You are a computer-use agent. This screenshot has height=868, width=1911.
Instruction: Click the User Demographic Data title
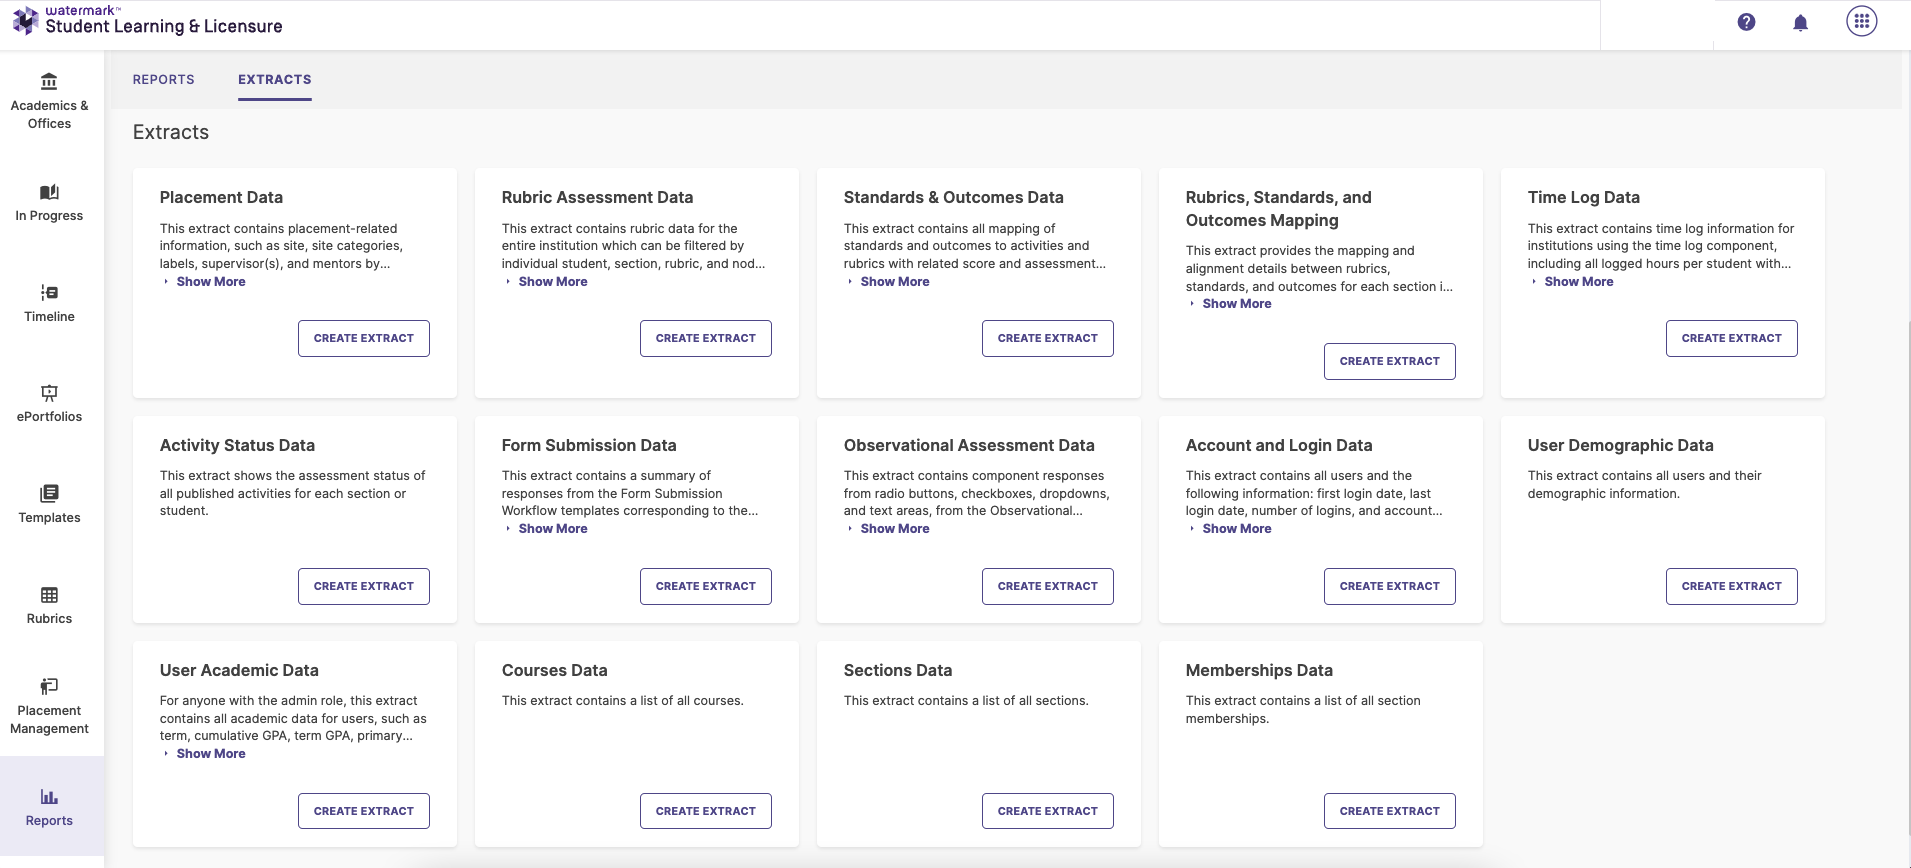(x=1620, y=446)
